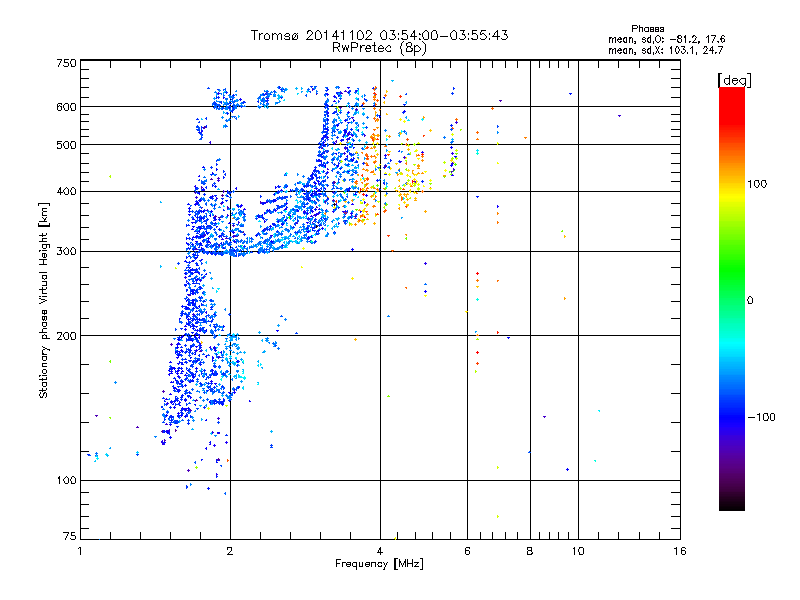Click the subtitle "RwPretec (8p)"

tap(379, 48)
